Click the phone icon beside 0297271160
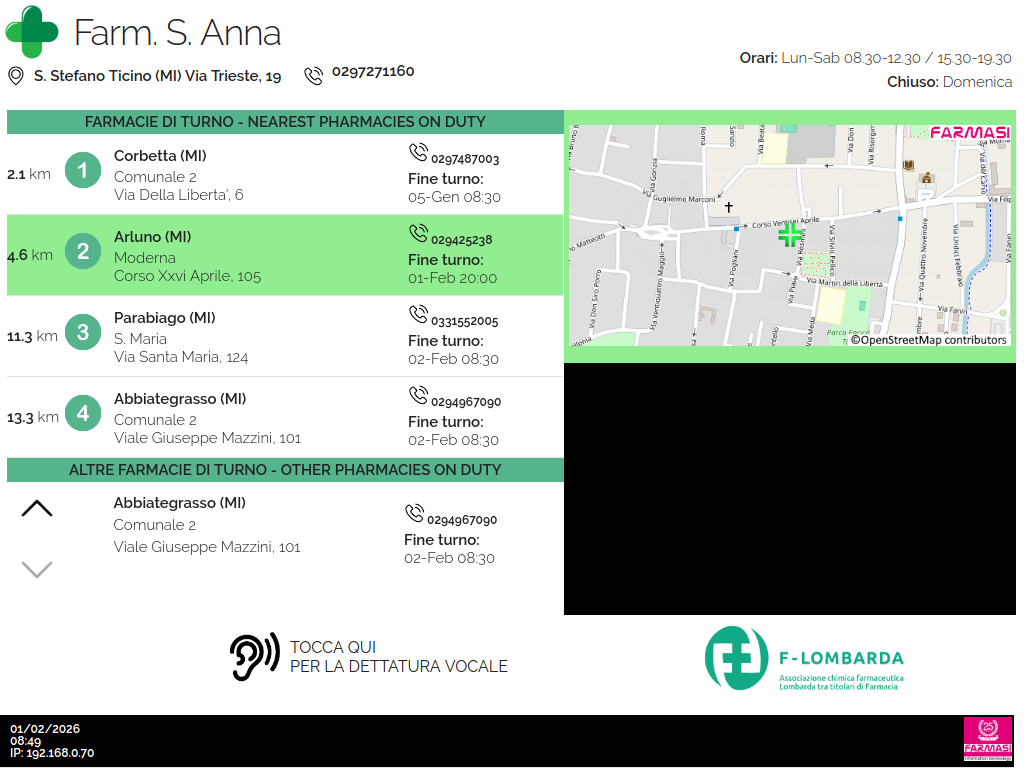Image resolution: width=1024 pixels, height=768 pixels. coord(314,75)
